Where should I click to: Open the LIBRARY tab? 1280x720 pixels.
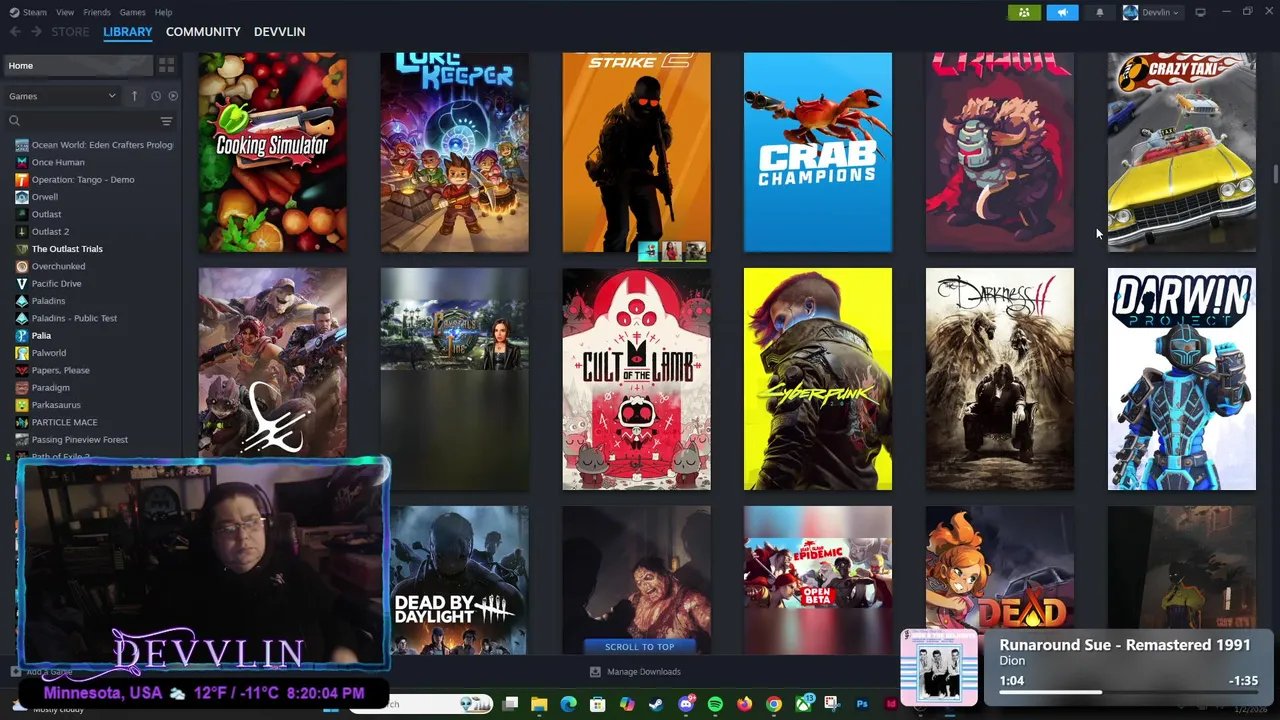point(128,32)
